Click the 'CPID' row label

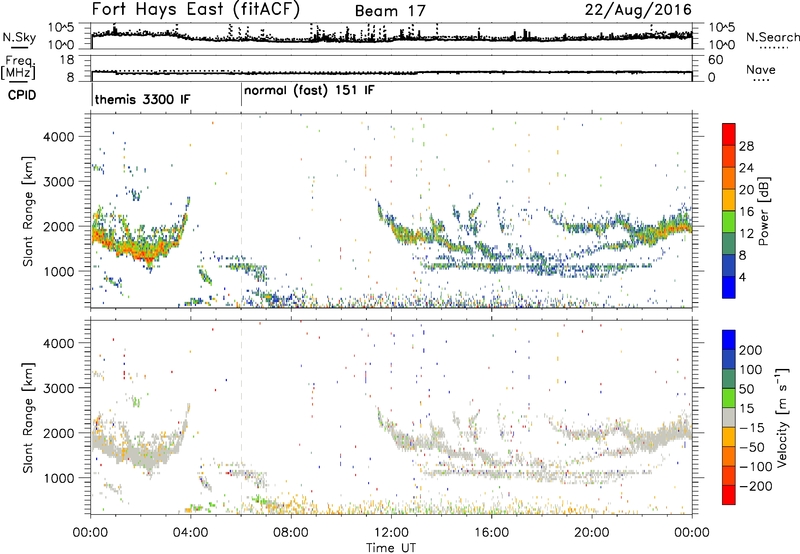coord(21,95)
